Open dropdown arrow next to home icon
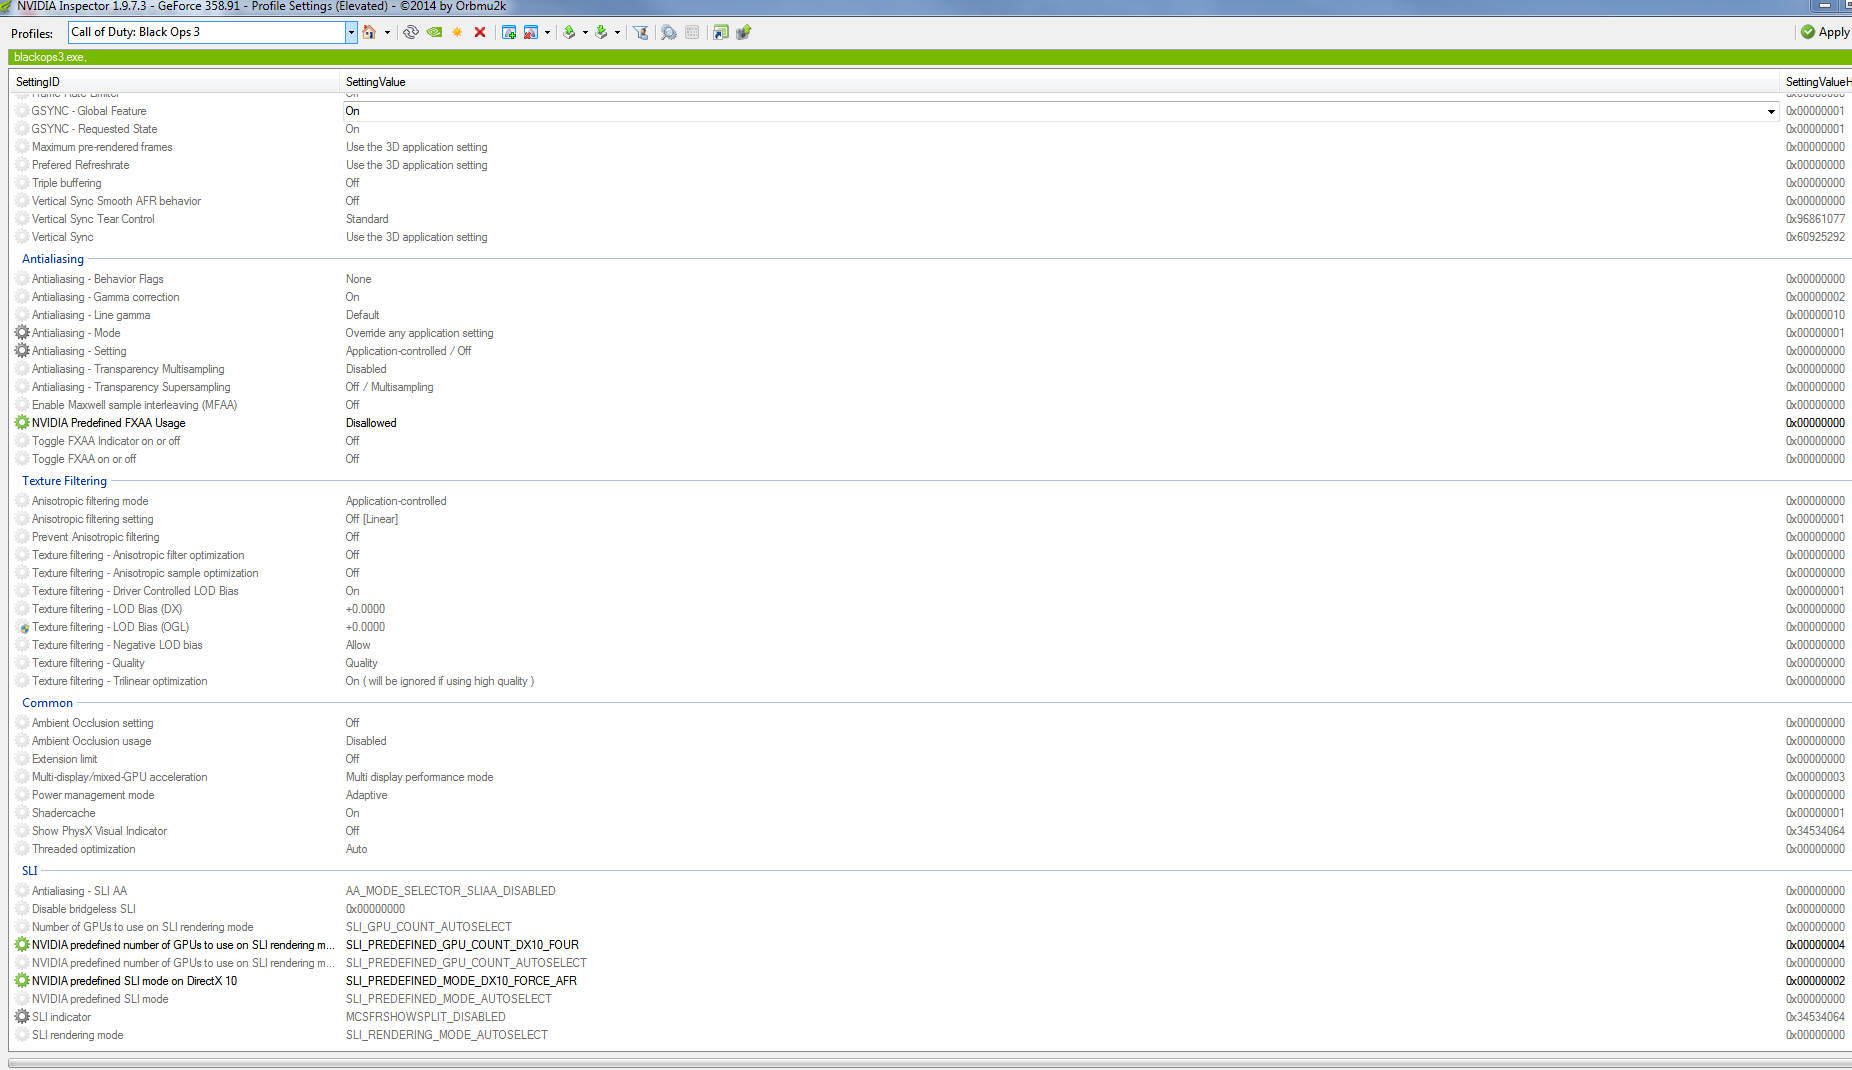The width and height of the screenshot is (1852, 1070). (387, 32)
